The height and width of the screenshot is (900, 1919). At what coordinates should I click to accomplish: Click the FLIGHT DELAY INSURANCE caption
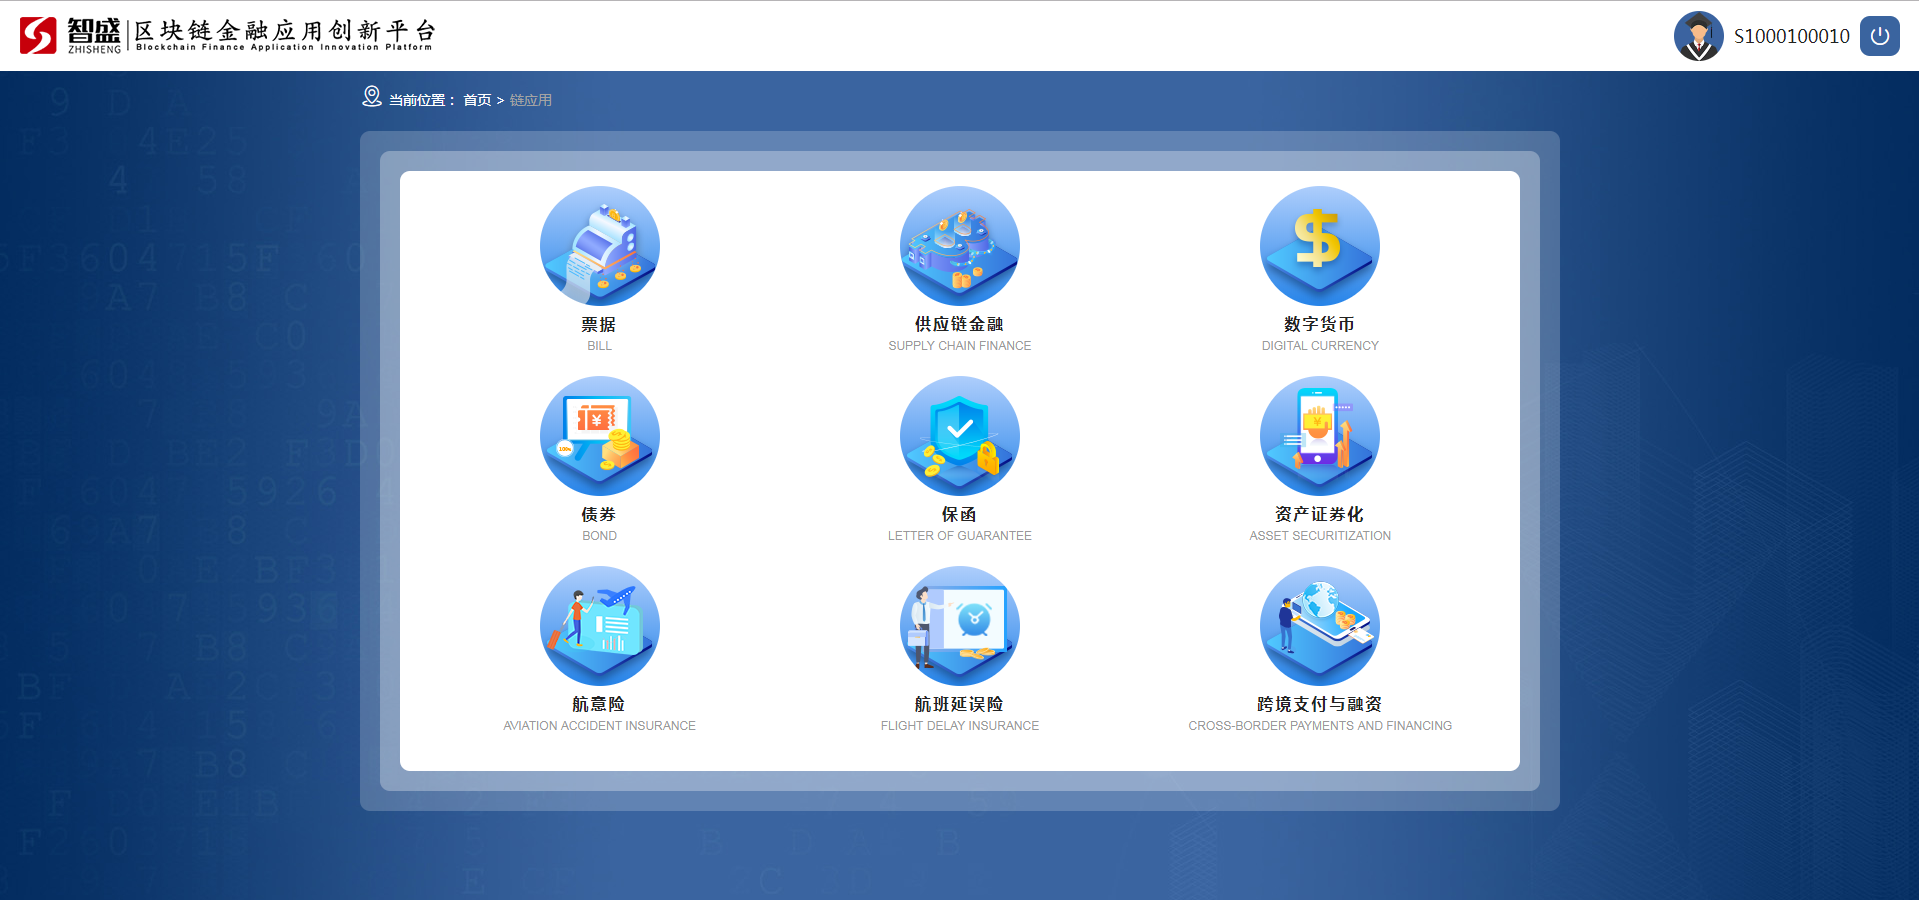959,726
